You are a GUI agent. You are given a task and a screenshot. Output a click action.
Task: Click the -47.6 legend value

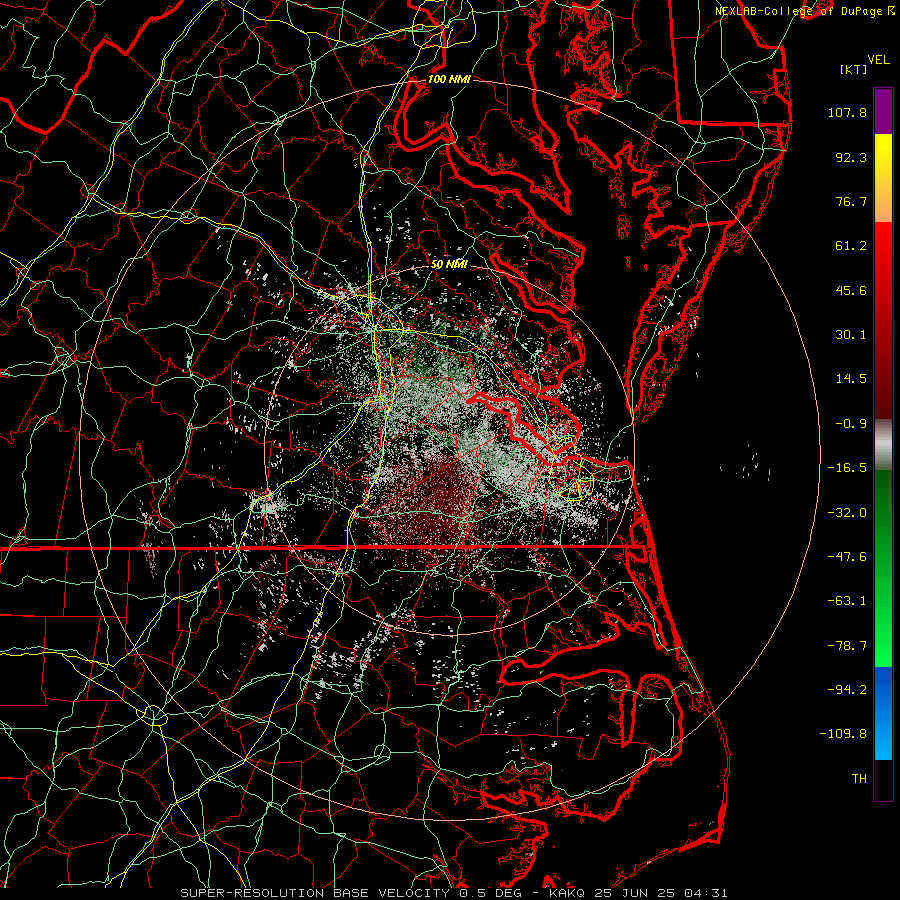click(x=847, y=557)
